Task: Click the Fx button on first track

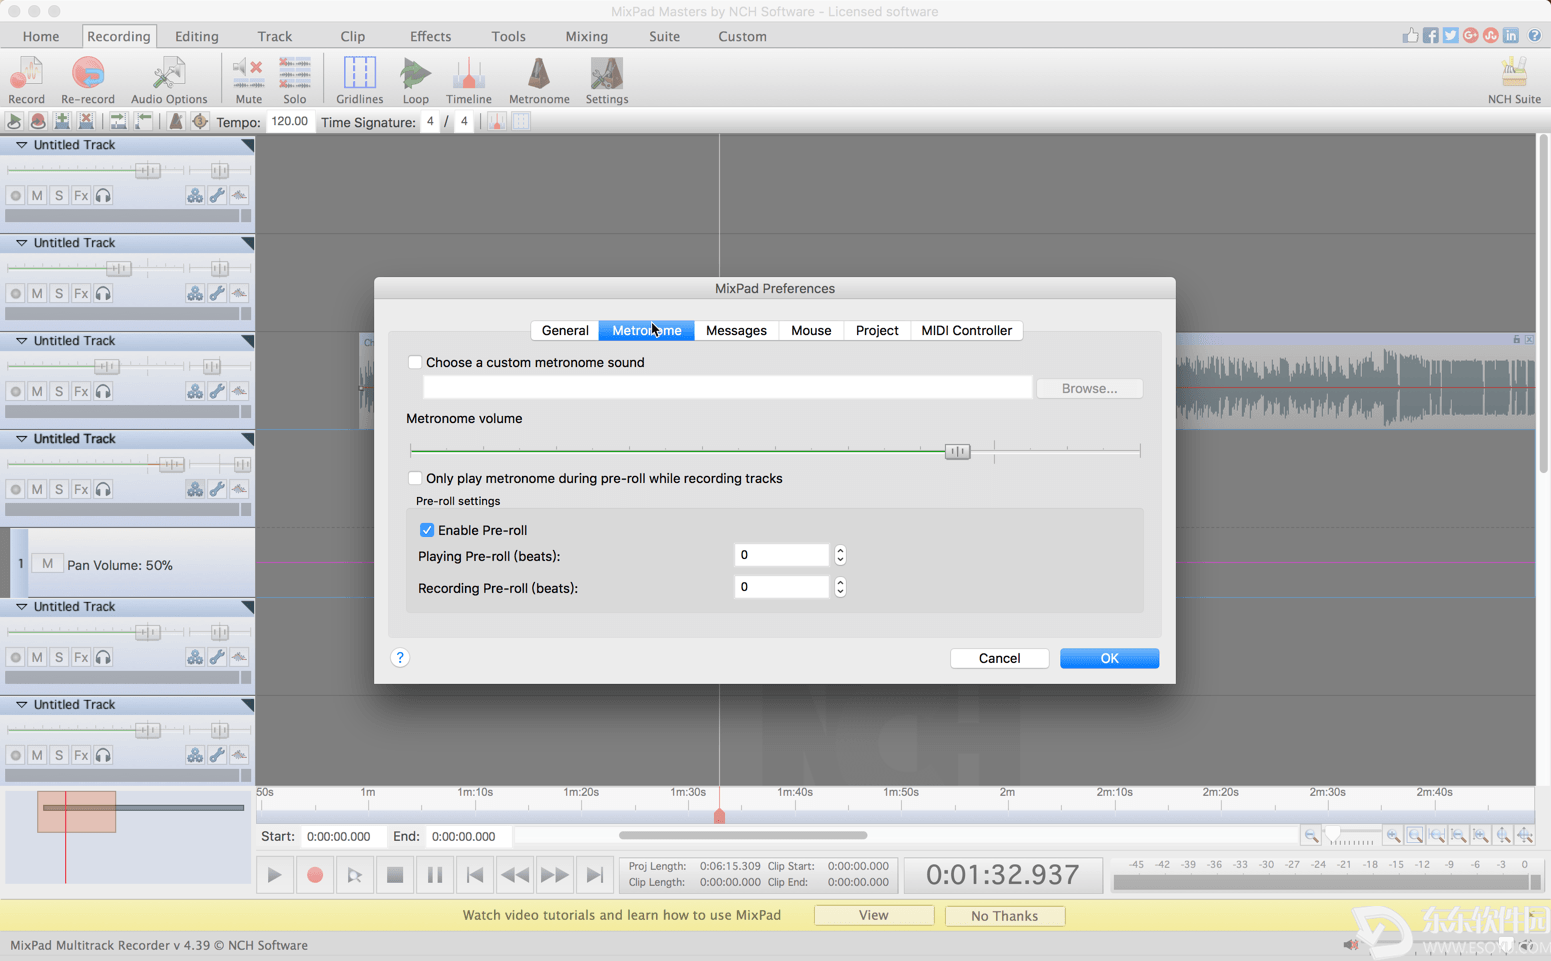Action: pos(81,195)
